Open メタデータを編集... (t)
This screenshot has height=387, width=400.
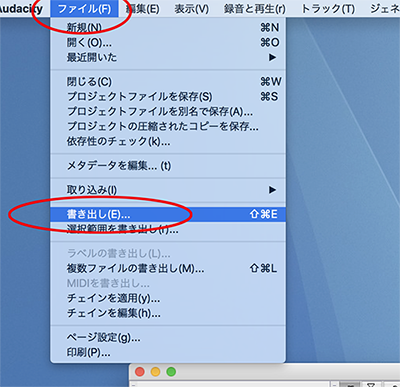point(168,166)
